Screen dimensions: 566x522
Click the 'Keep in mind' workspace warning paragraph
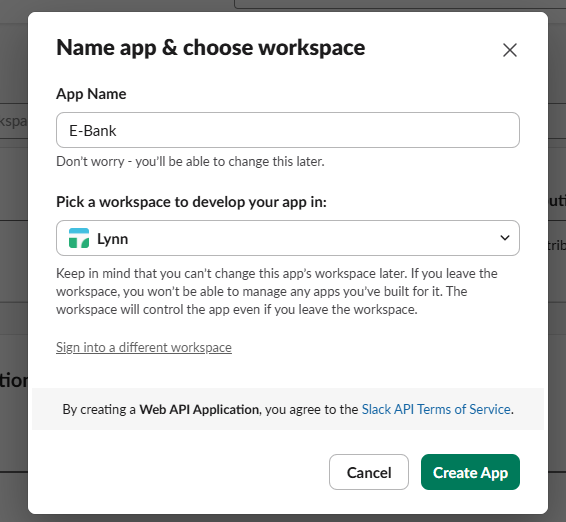(277, 291)
